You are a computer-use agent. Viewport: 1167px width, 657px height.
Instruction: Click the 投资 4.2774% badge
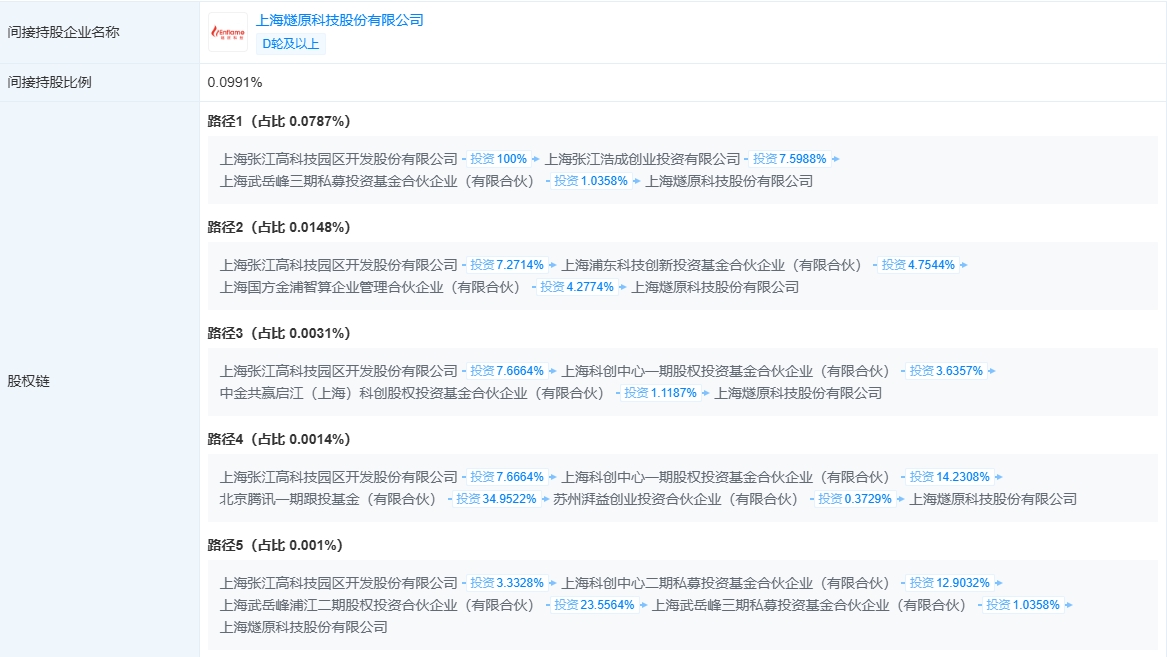point(577,288)
